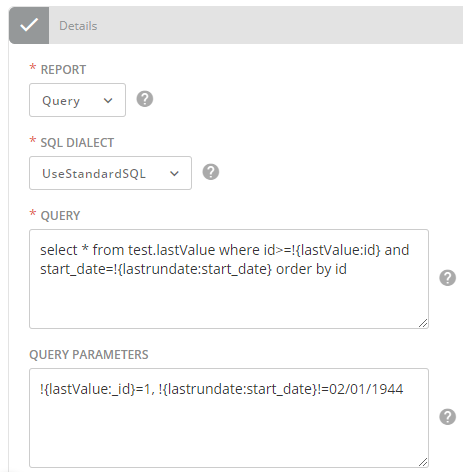Grab the resize handle of Query text area
Screen dimensions: 463x472
coord(423,323)
